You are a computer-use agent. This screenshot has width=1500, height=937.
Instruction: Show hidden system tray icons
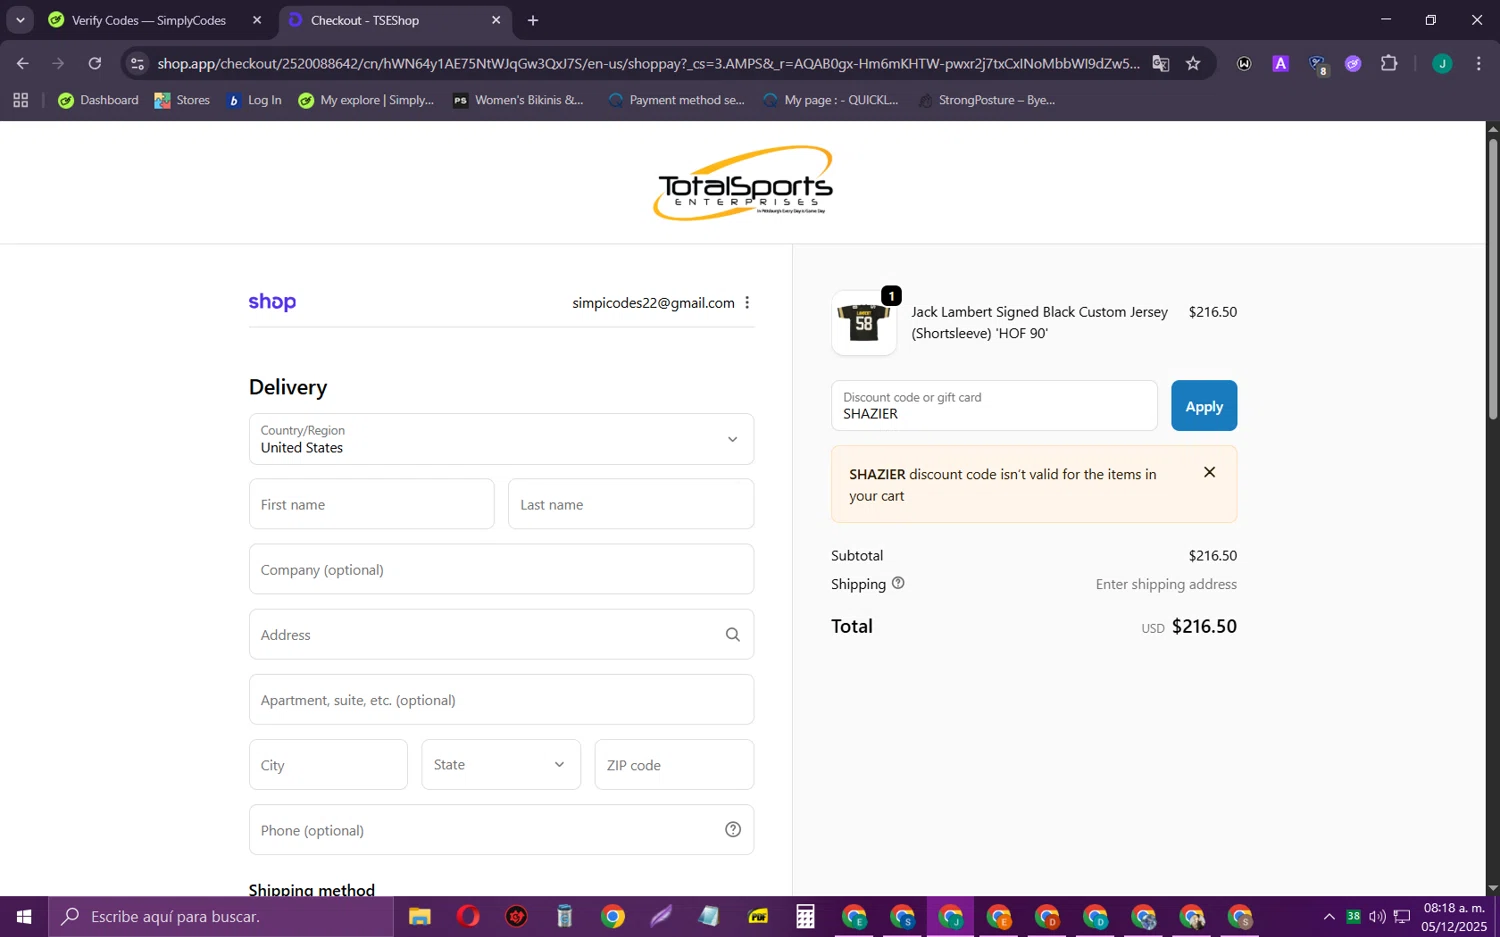1328,916
